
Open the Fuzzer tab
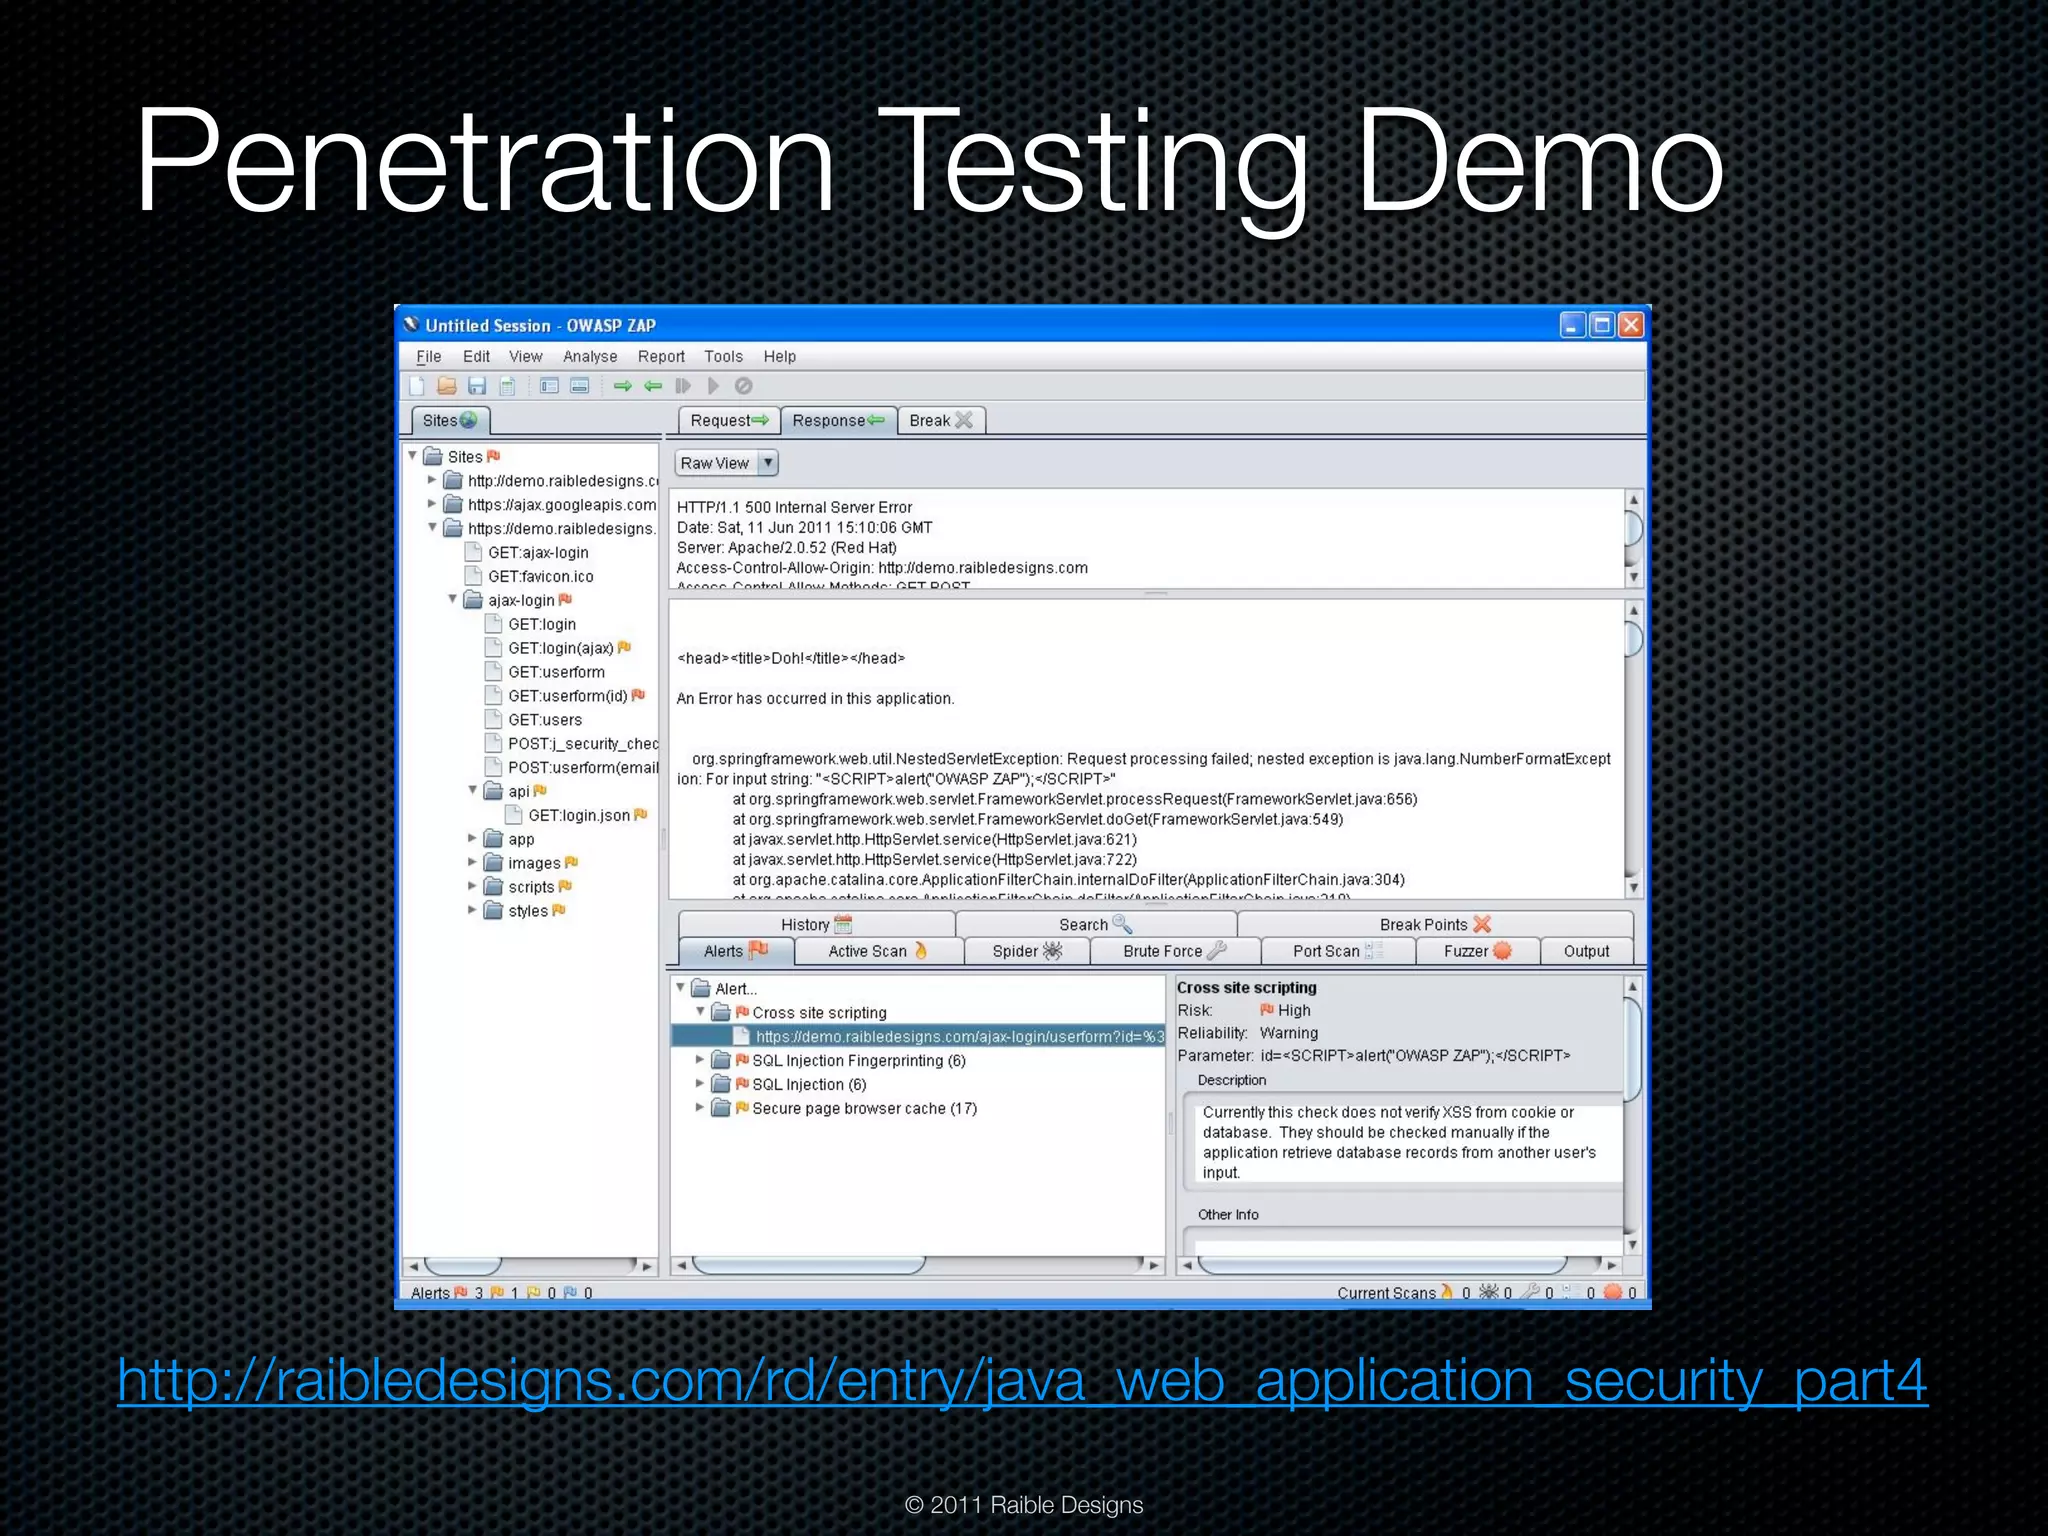tap(1476, 951)
